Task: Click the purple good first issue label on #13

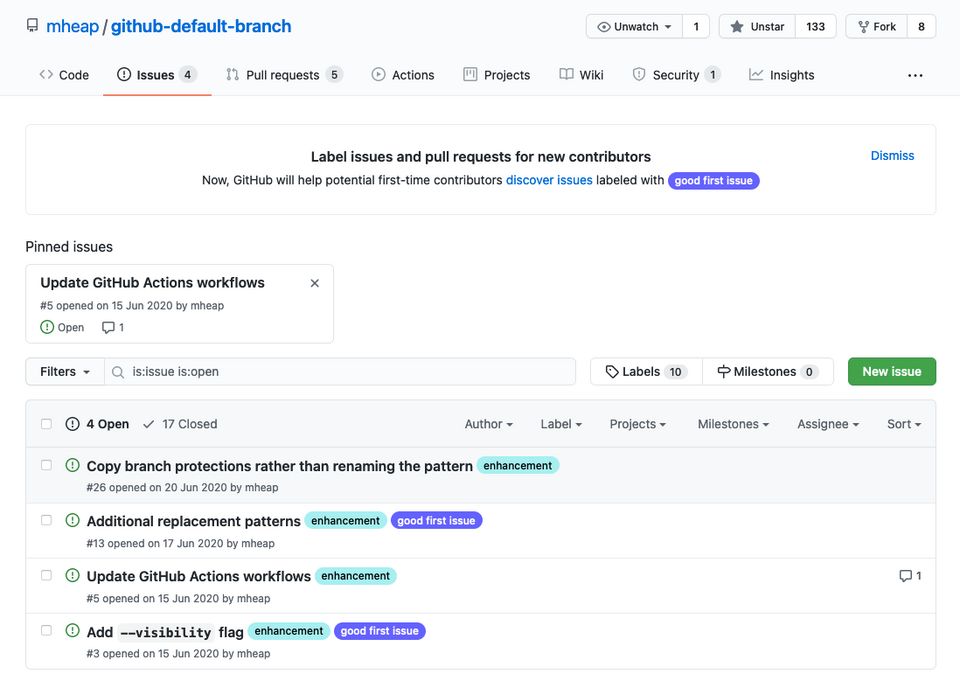Action: coord(436,521)
